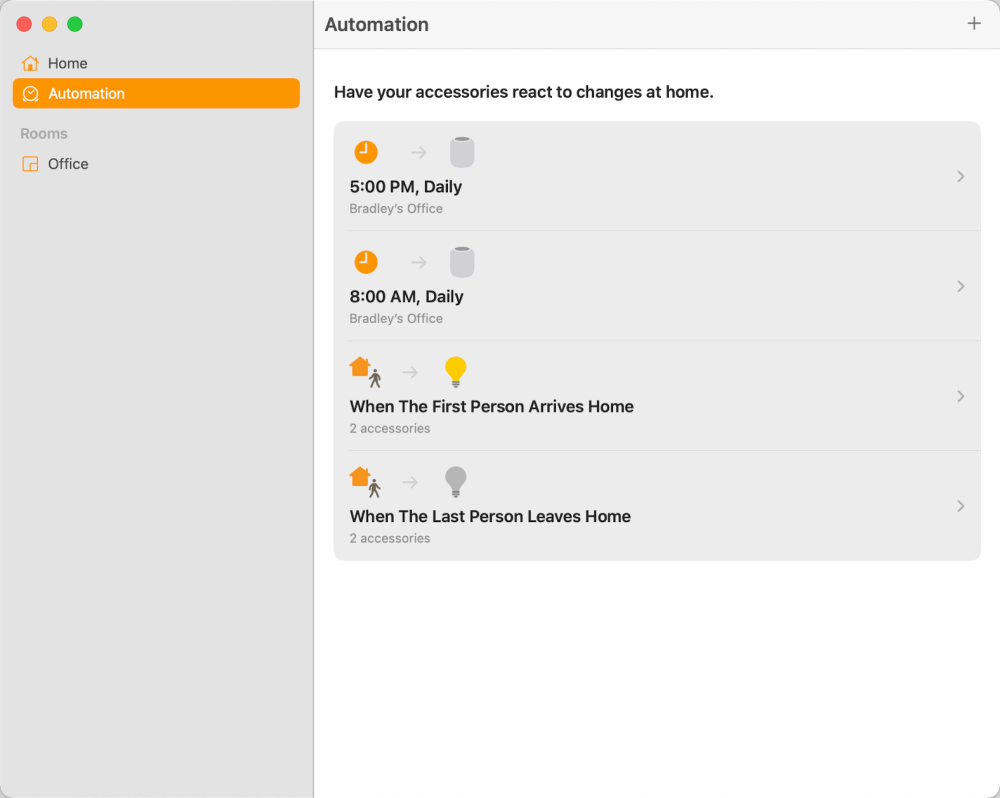The width and height of the screenshot is (1000, 798).
Task: Expand the 8:00 AM Daily automation chevron
Action: click(960, 286)
